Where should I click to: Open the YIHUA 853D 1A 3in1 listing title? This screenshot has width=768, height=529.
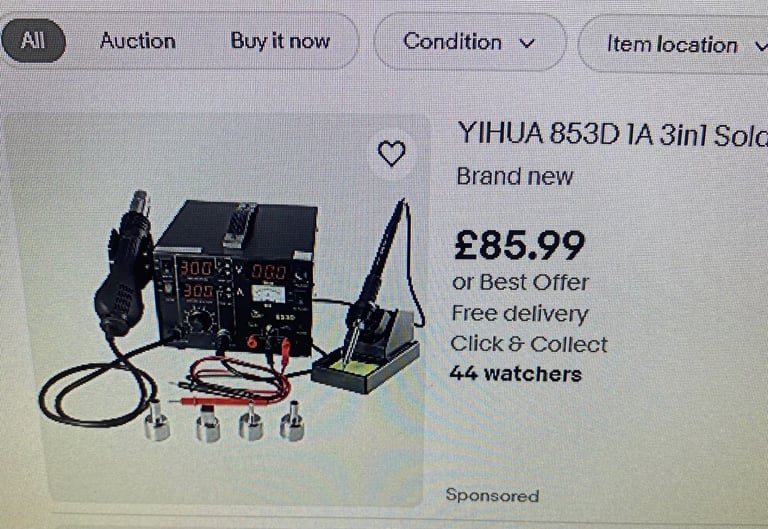pos(612,134)
